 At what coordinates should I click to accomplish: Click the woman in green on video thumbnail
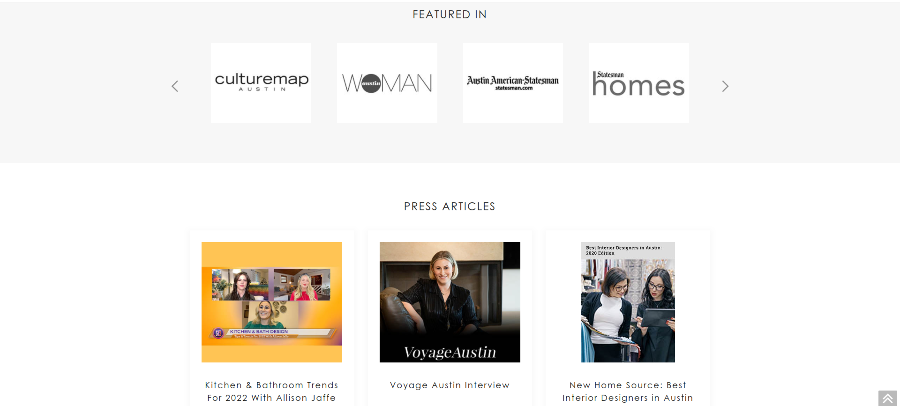pyautogui.click(x=266, y=315)
